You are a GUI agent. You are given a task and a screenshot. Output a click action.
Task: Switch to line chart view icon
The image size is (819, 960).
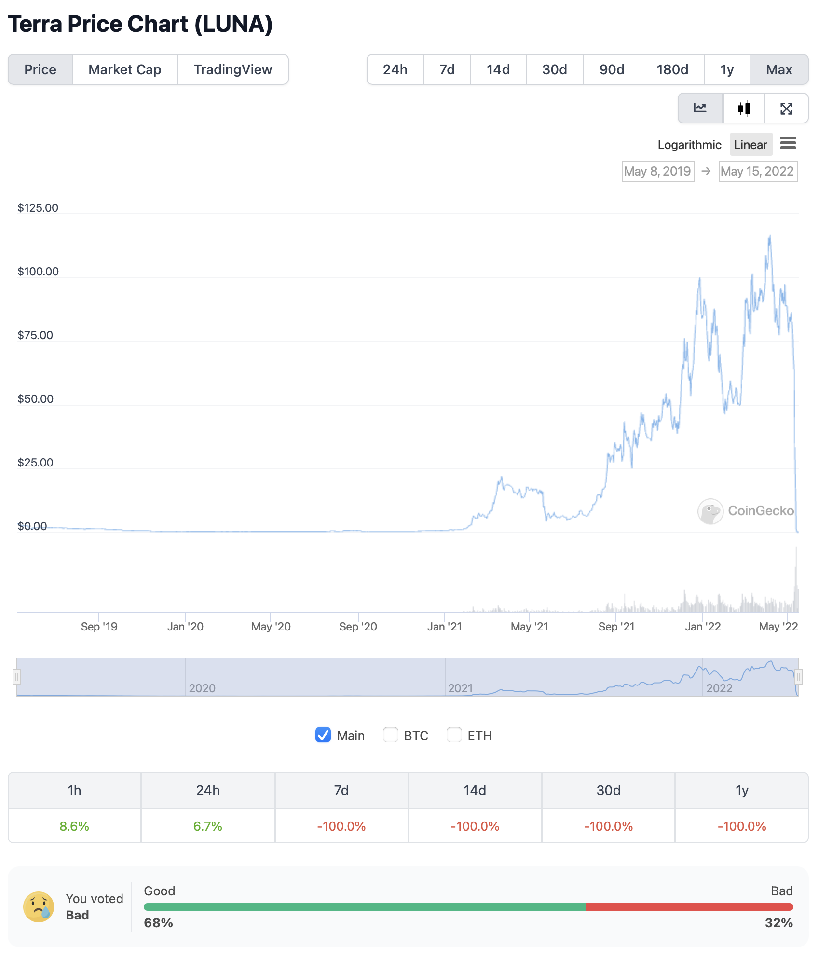tap(700, 109)
